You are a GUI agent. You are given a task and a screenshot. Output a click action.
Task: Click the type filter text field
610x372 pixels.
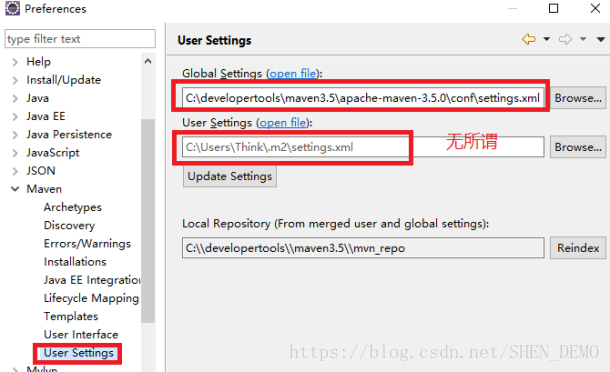tap(80, 39)
